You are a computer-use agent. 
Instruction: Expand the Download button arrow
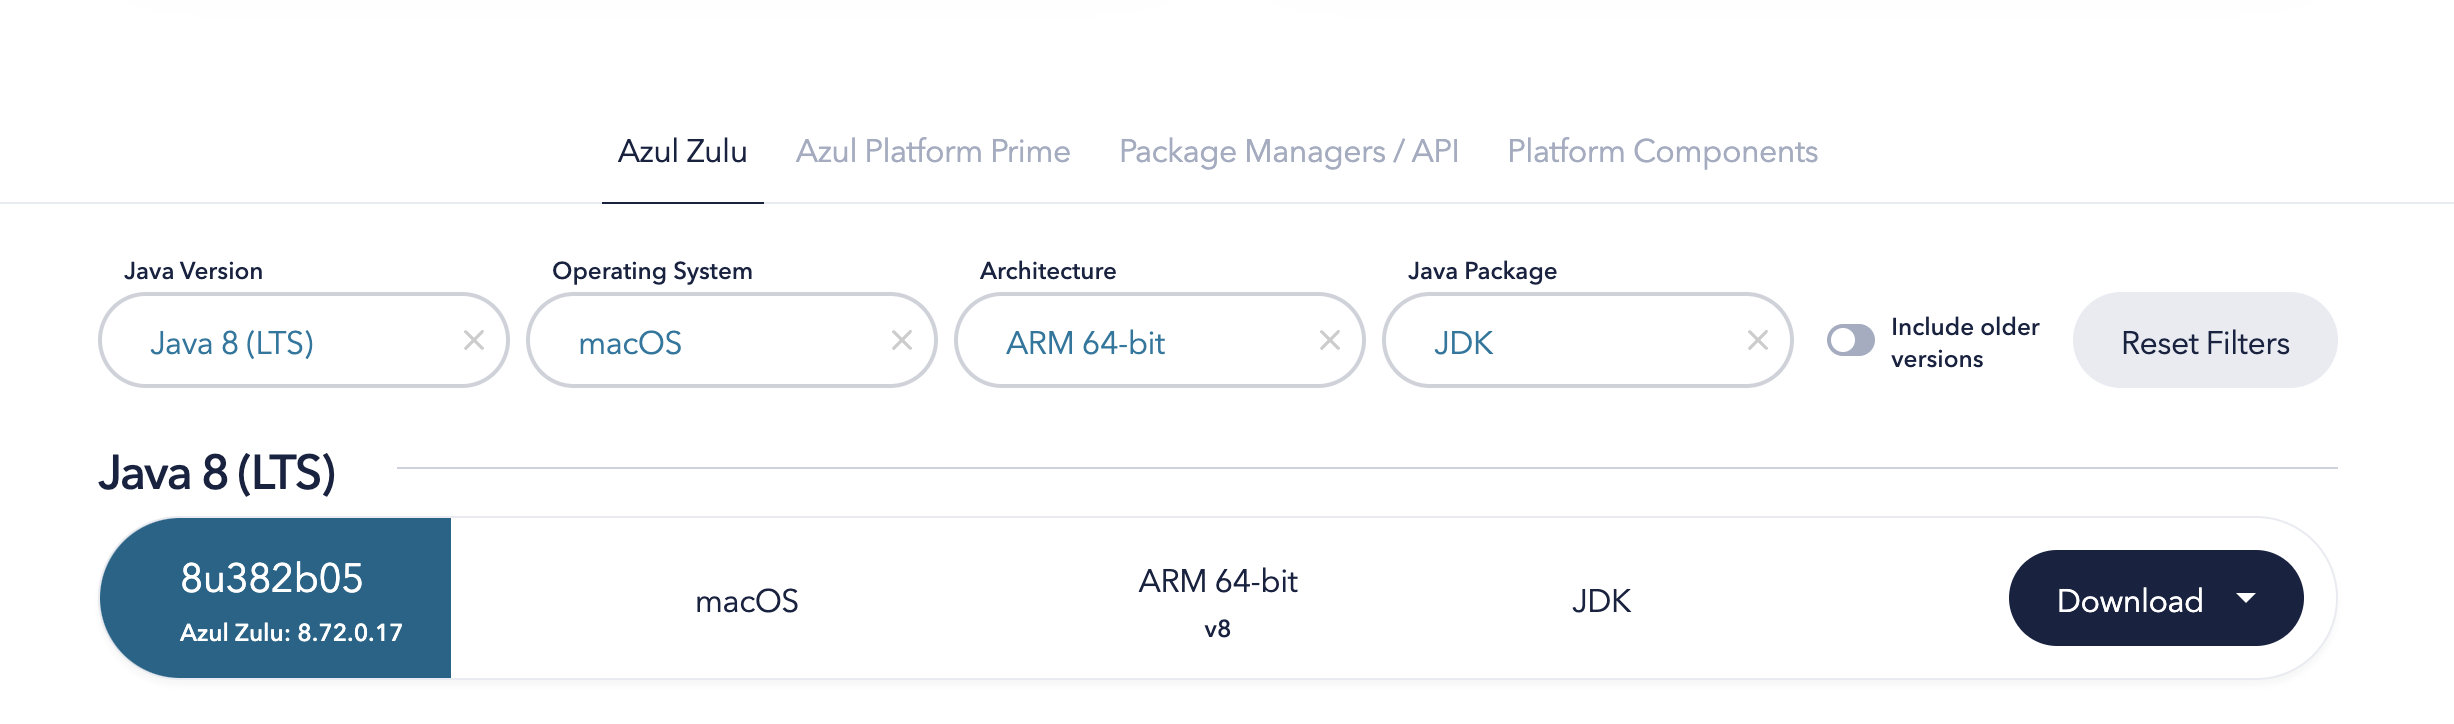click(x=2246, y=598)
